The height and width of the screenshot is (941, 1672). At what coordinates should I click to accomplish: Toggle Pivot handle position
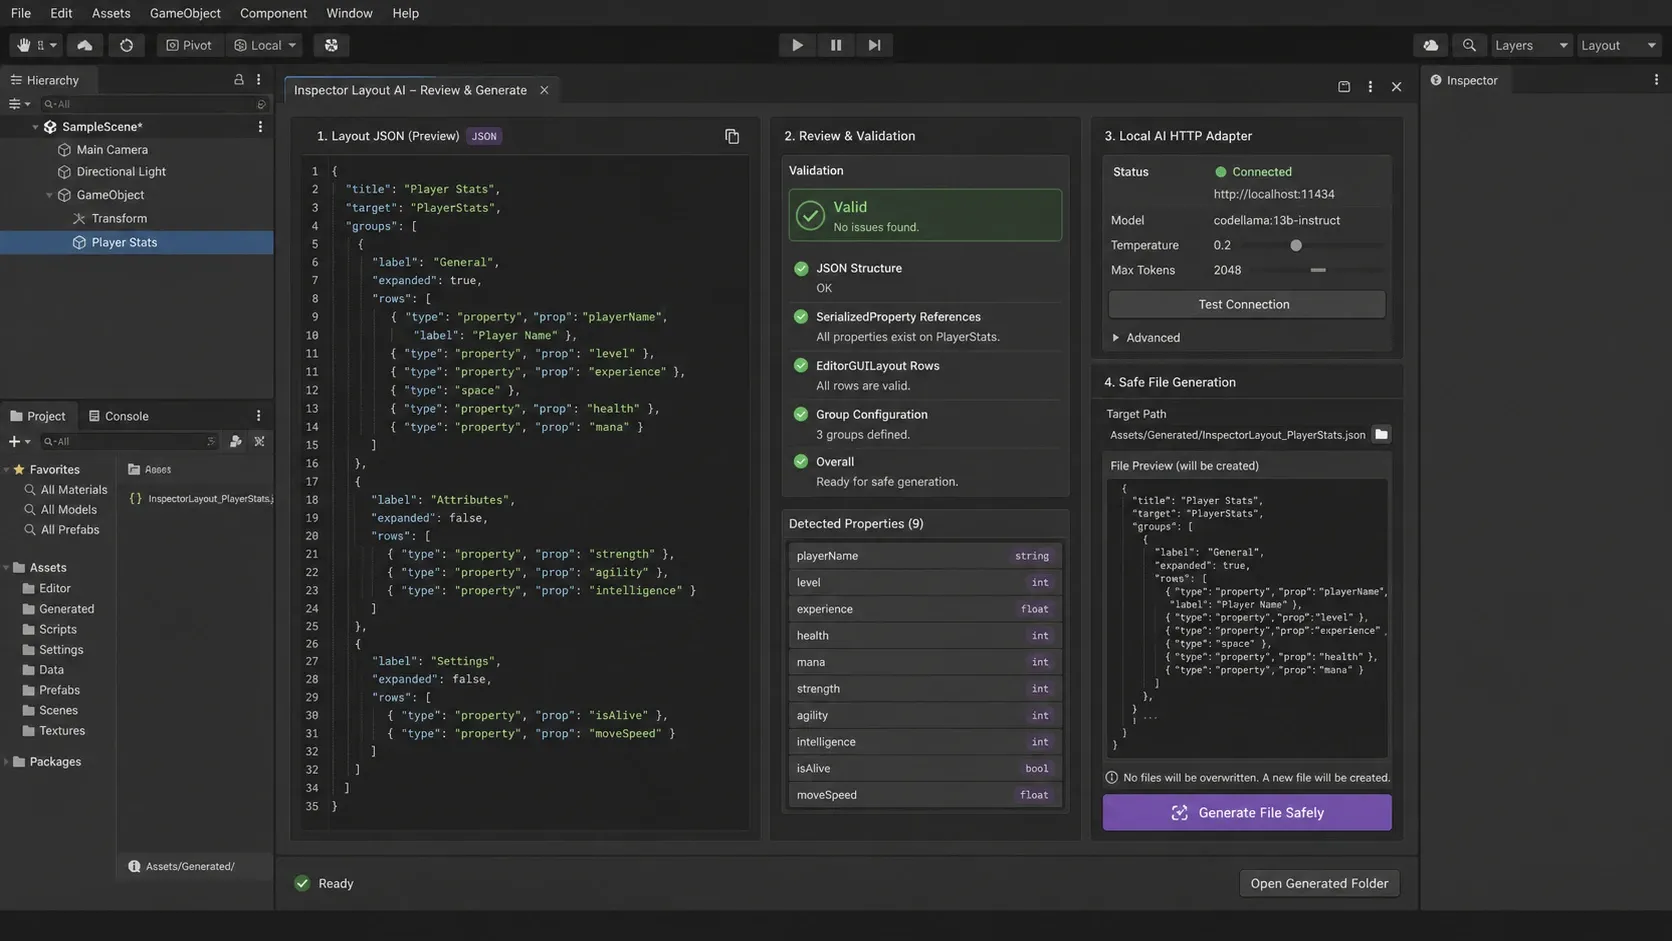189,45
